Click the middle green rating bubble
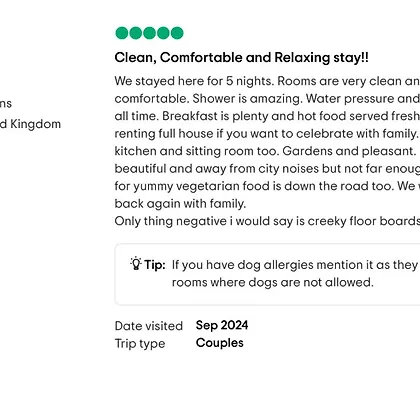 pos(149,33)
